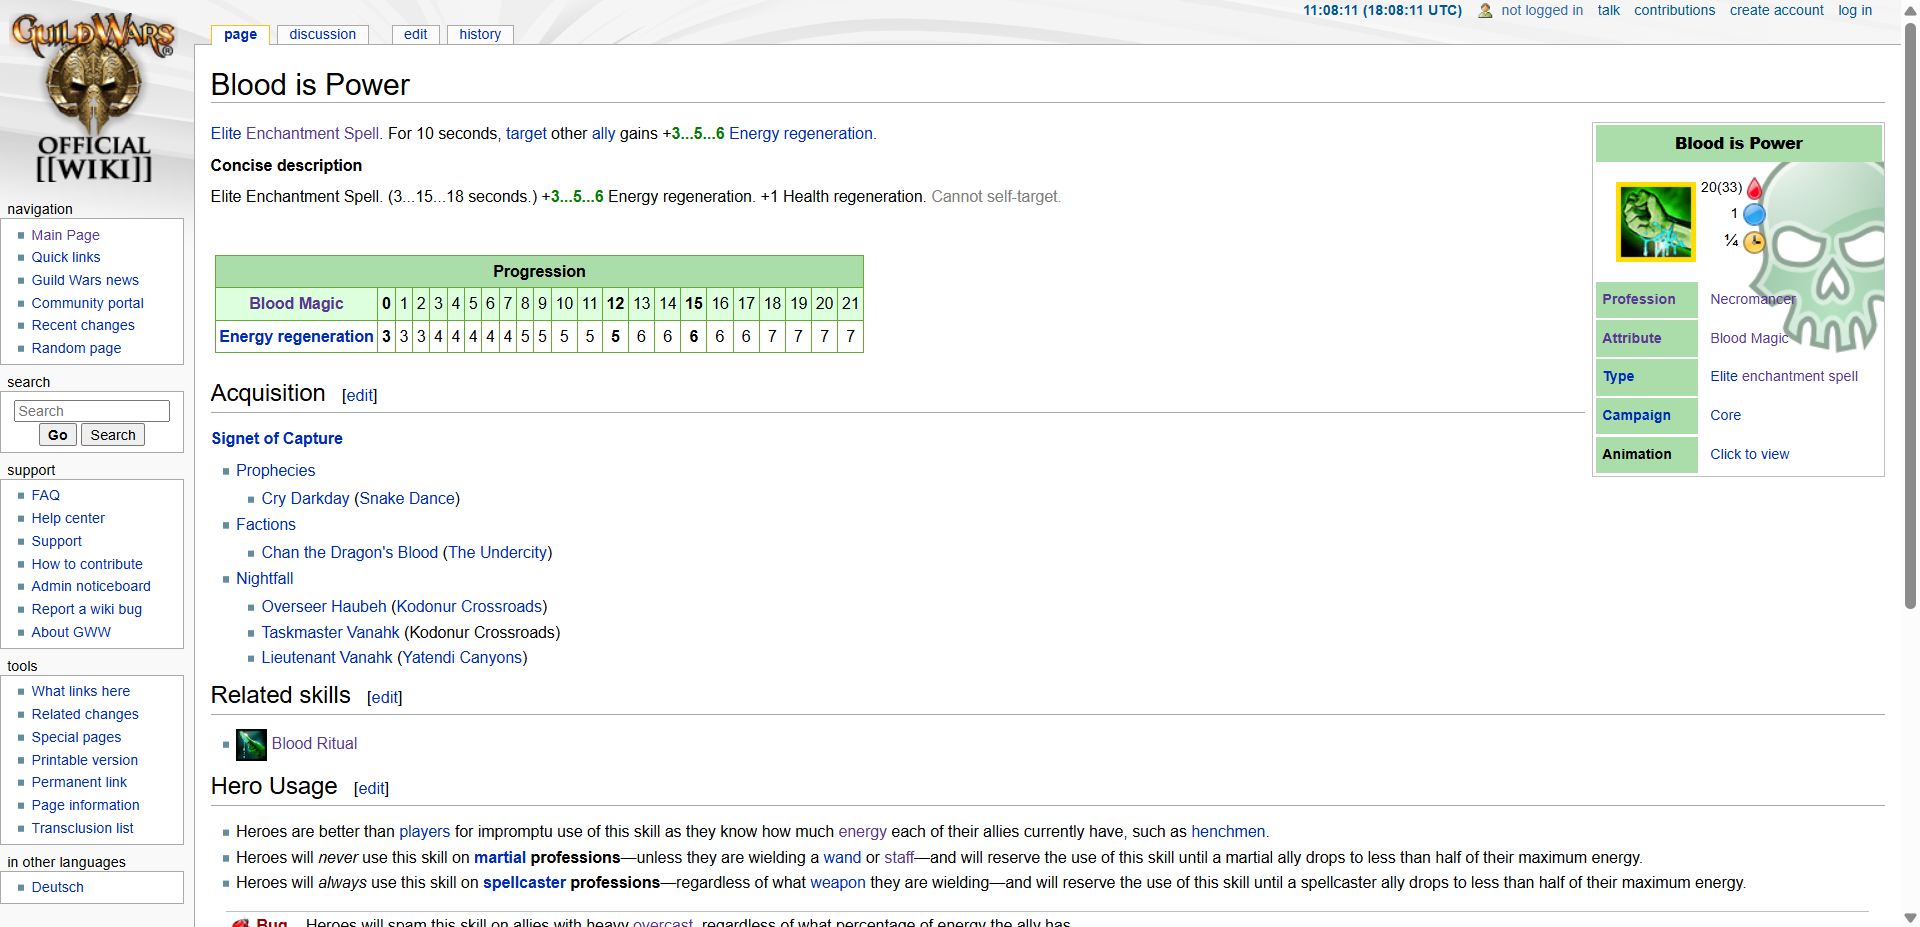Screen dimensions: 1920x927
Task: Focus the wiki Search input field
Action: [x=92, y=411]
